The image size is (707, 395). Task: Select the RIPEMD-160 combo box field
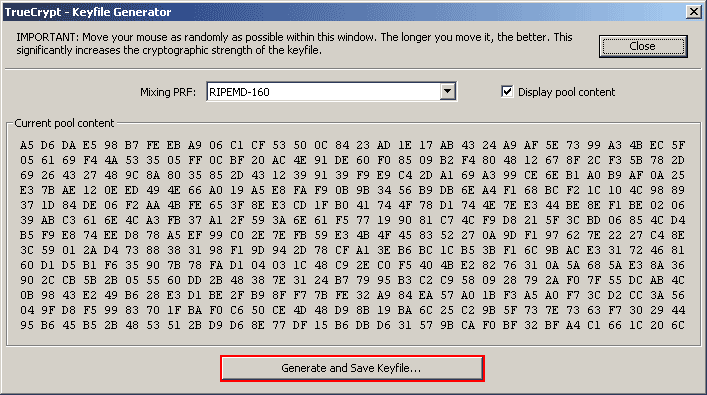tap(331, 92)
